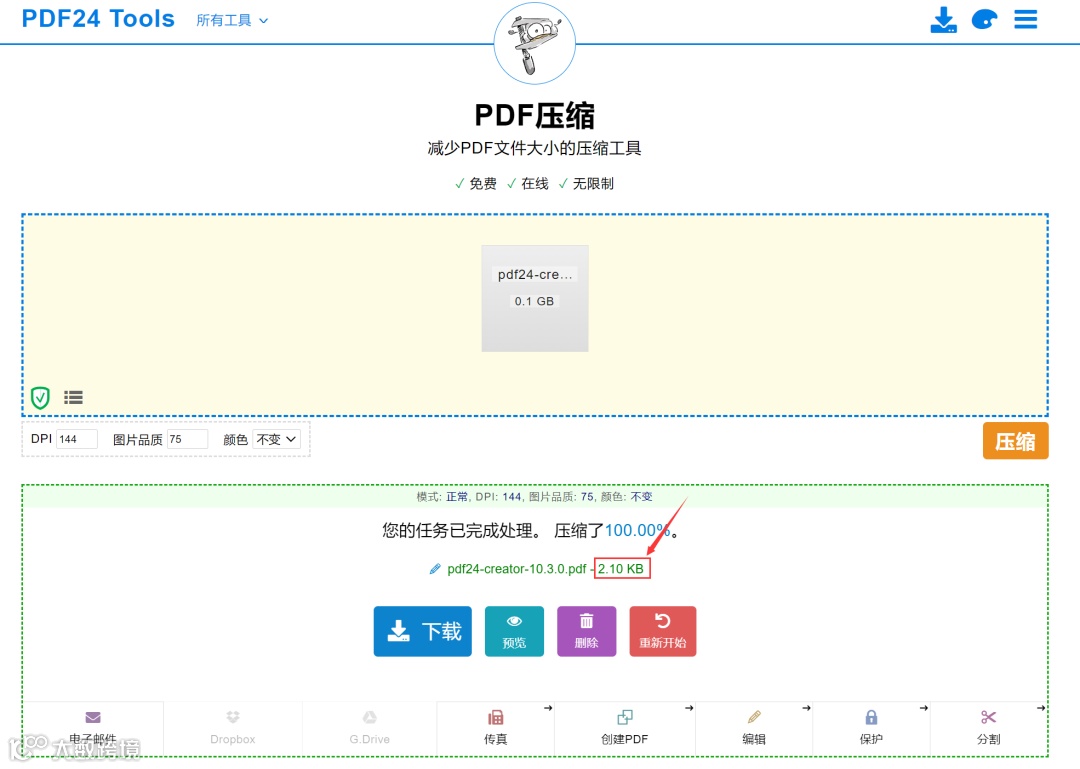The height and width of the screenshot is (769, 1080).
Task: Focus the 图片品质 input field
Action: (187, 439)
